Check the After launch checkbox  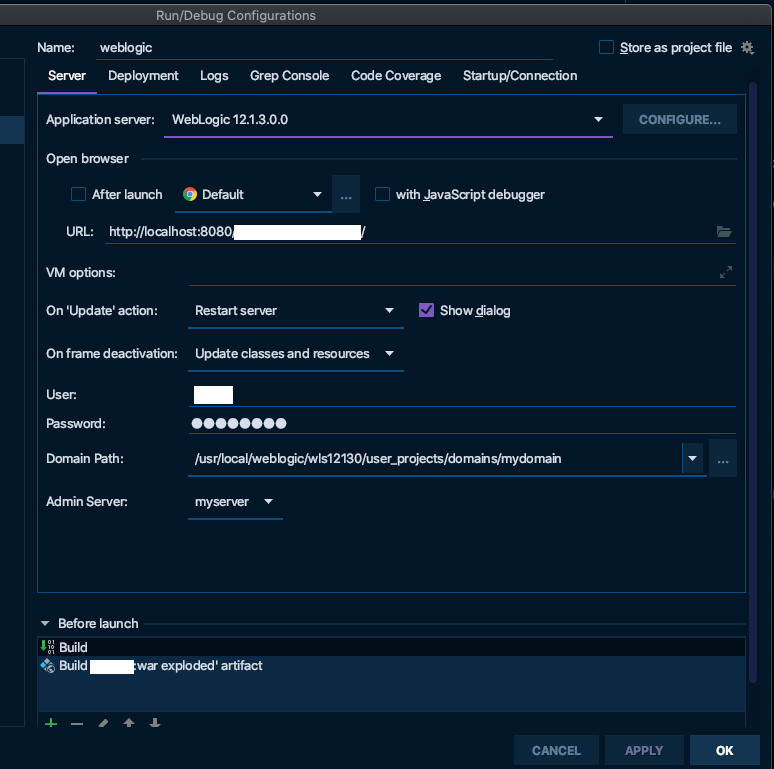pyautogui.click(x=78, y=194)
